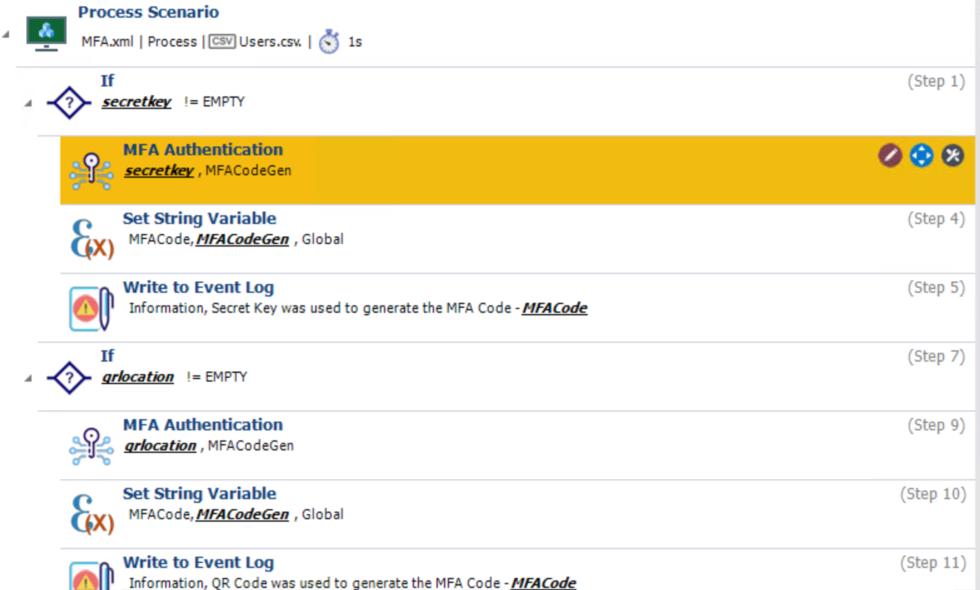The height and width of the screenshot is (590, 980).
Task: Collapse the qrlocation If block
Action: coord(27,378)
